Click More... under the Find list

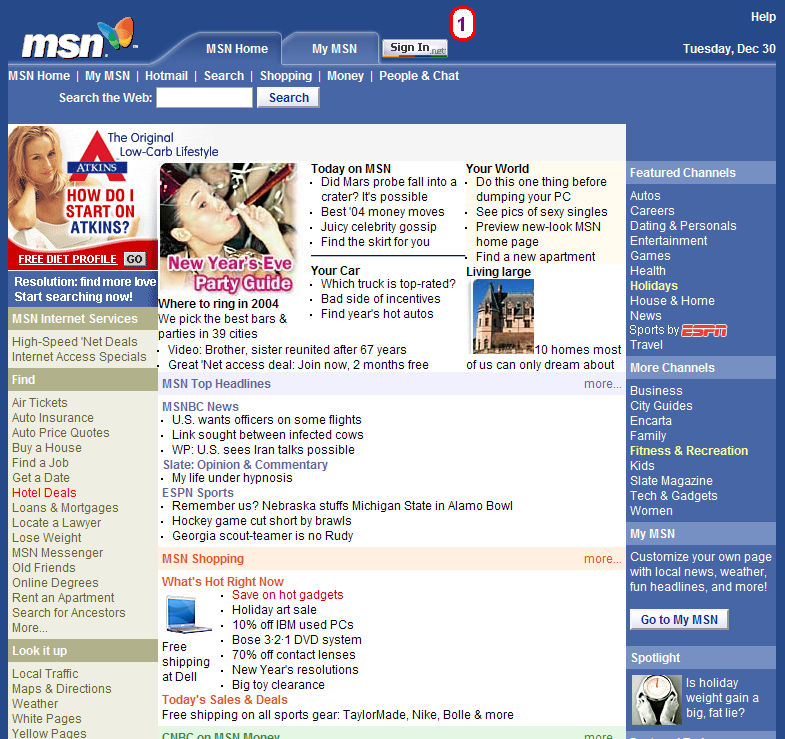pyautogui.click(x=30, y=628)
